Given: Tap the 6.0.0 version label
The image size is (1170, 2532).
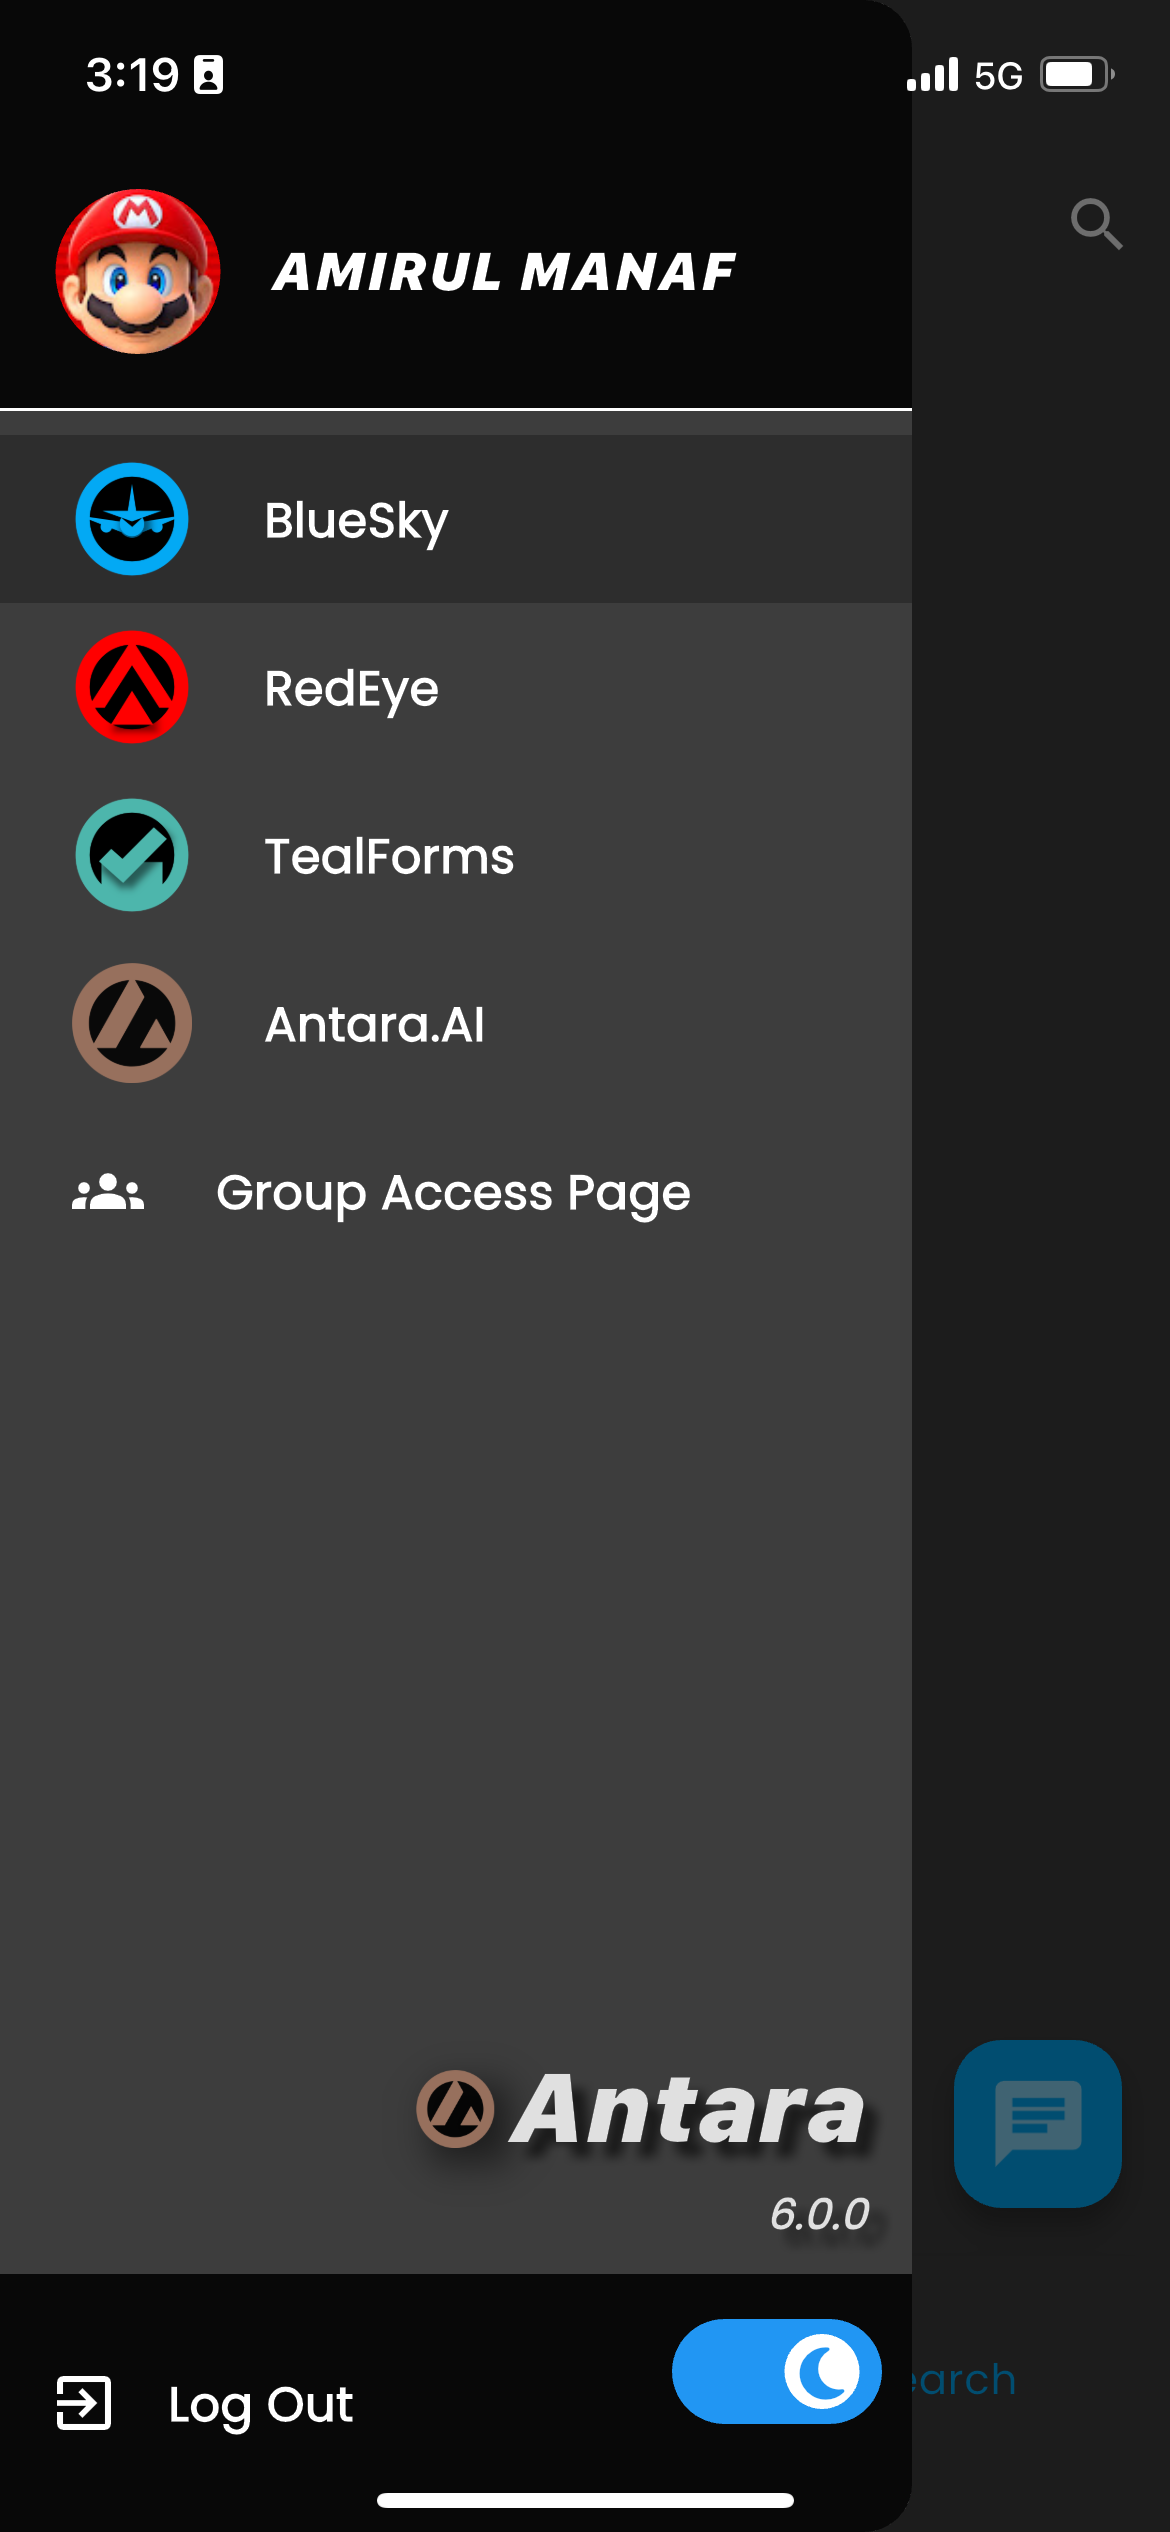Looking at the screenshot, I should click(820, 2214).
